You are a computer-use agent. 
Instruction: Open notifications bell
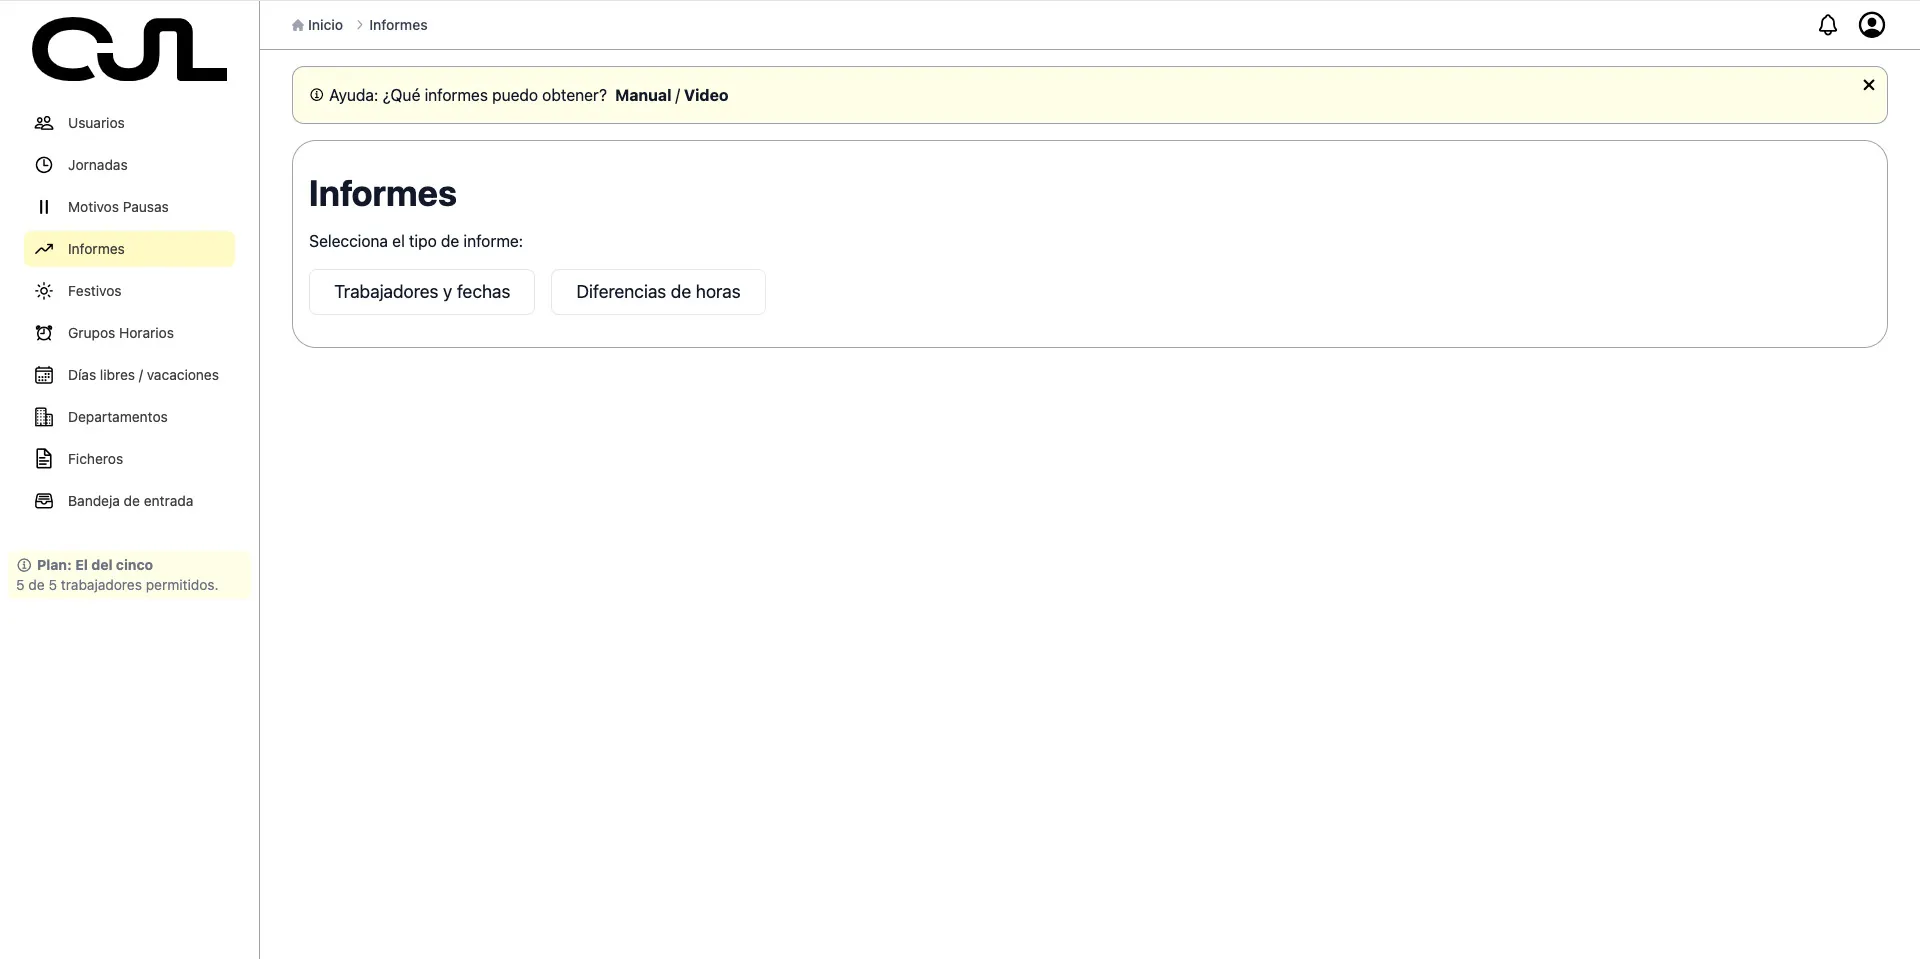(x=1827, y=25)
